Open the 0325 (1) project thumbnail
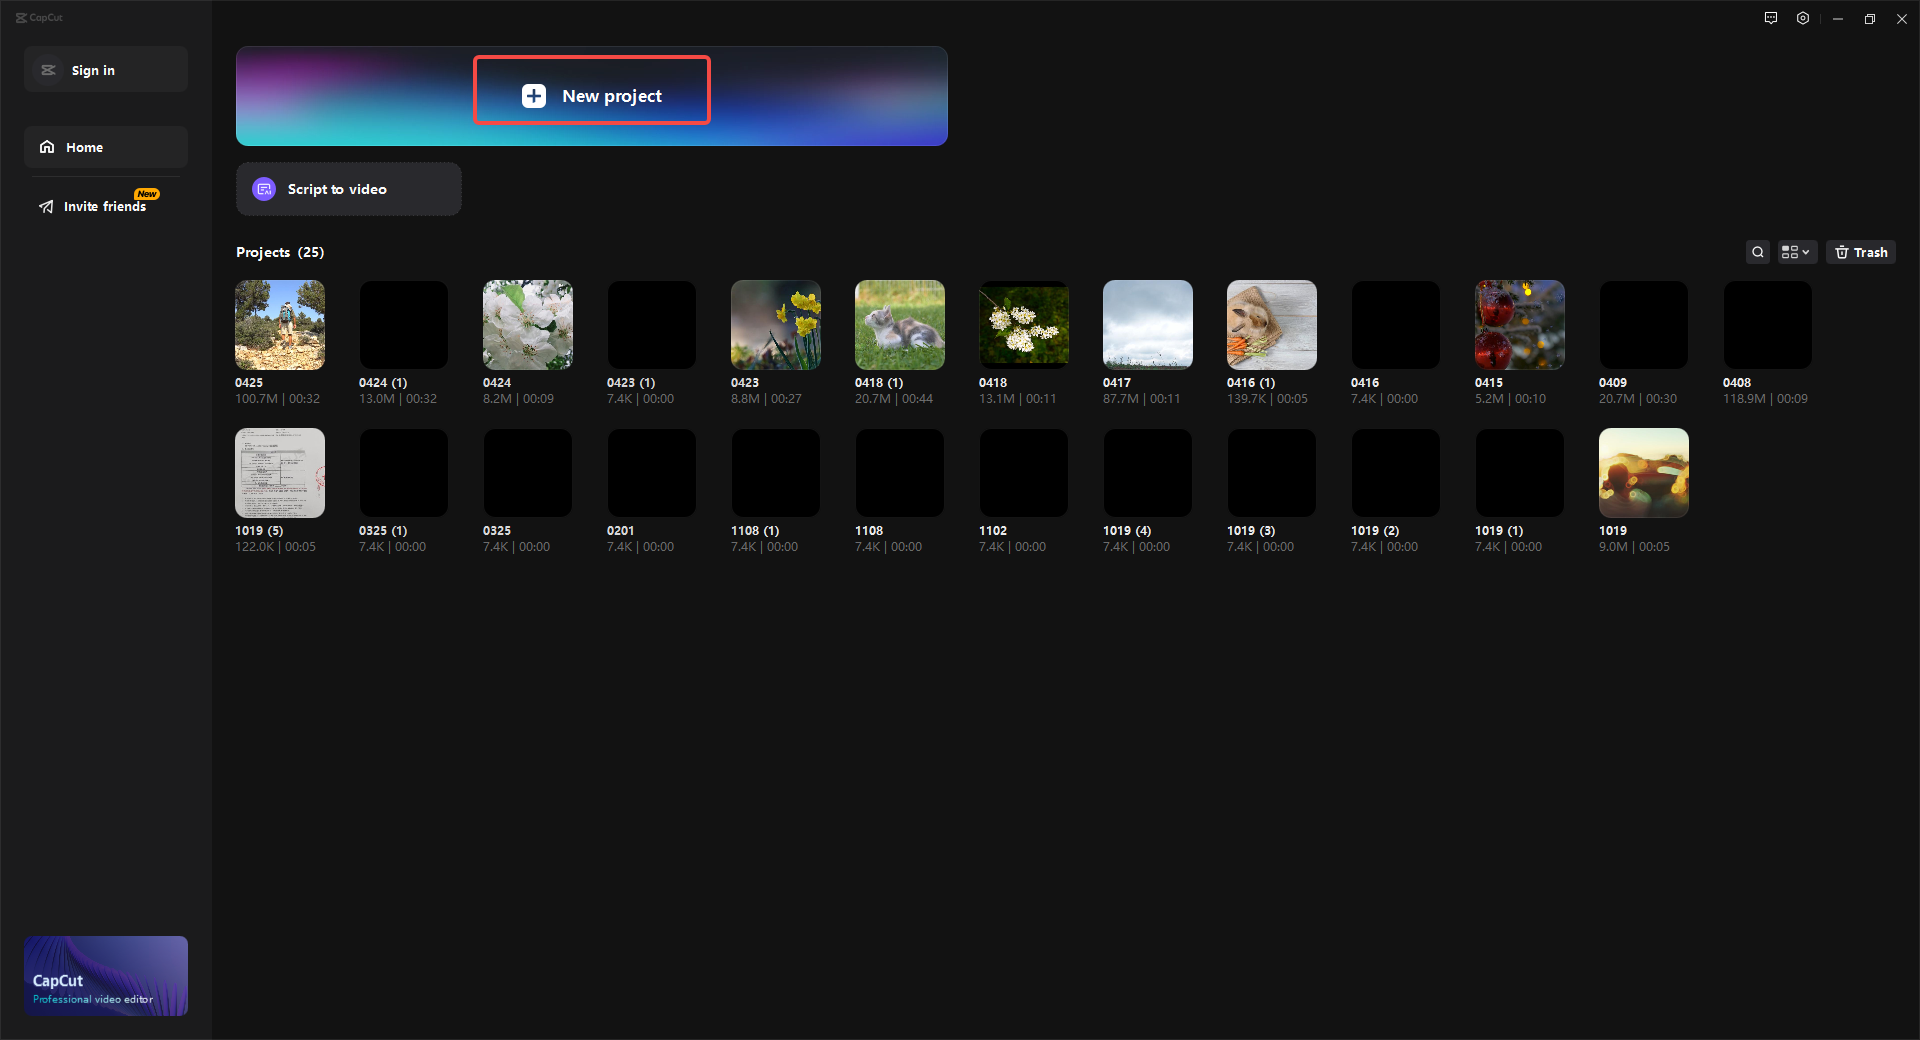This screenshot has height=1040, width=1920. pos(404,473)
